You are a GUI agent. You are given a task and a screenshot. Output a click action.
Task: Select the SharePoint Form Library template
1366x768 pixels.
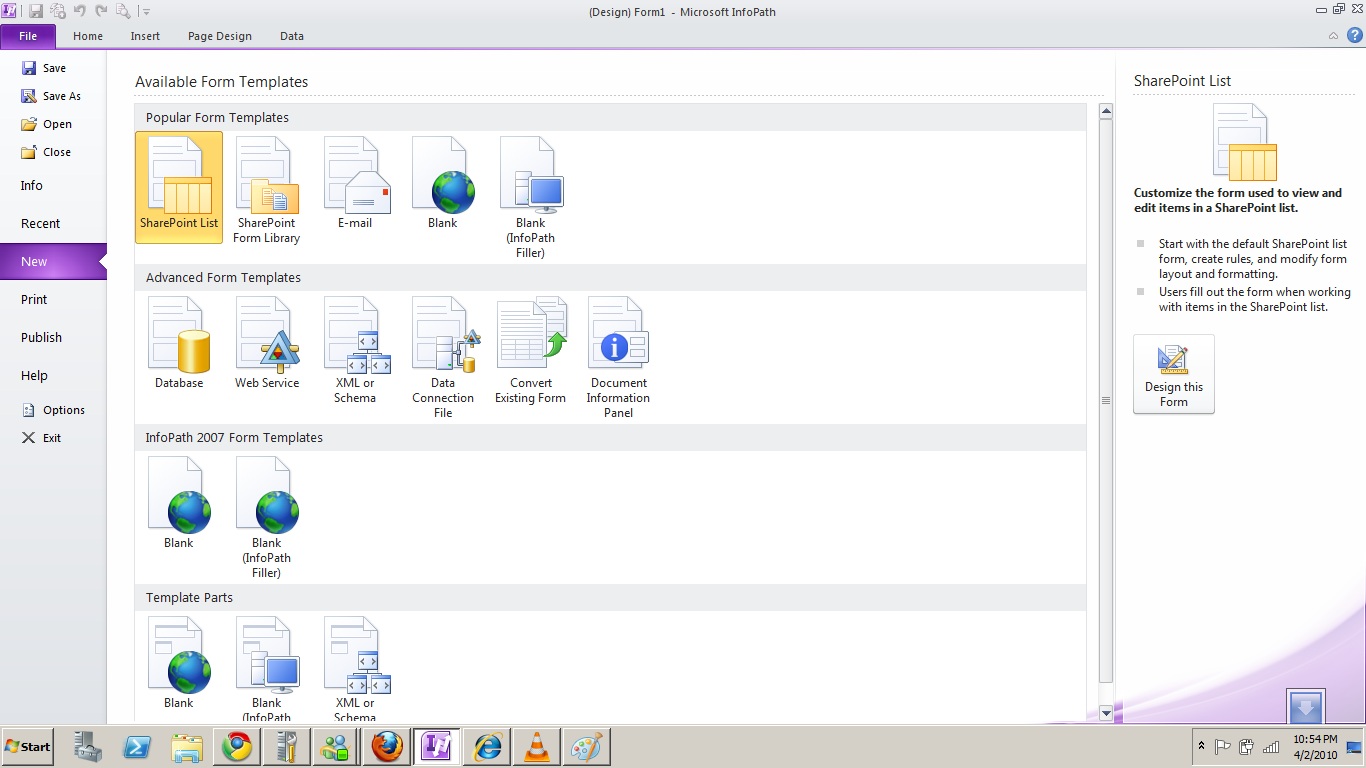tap(267, 190)
